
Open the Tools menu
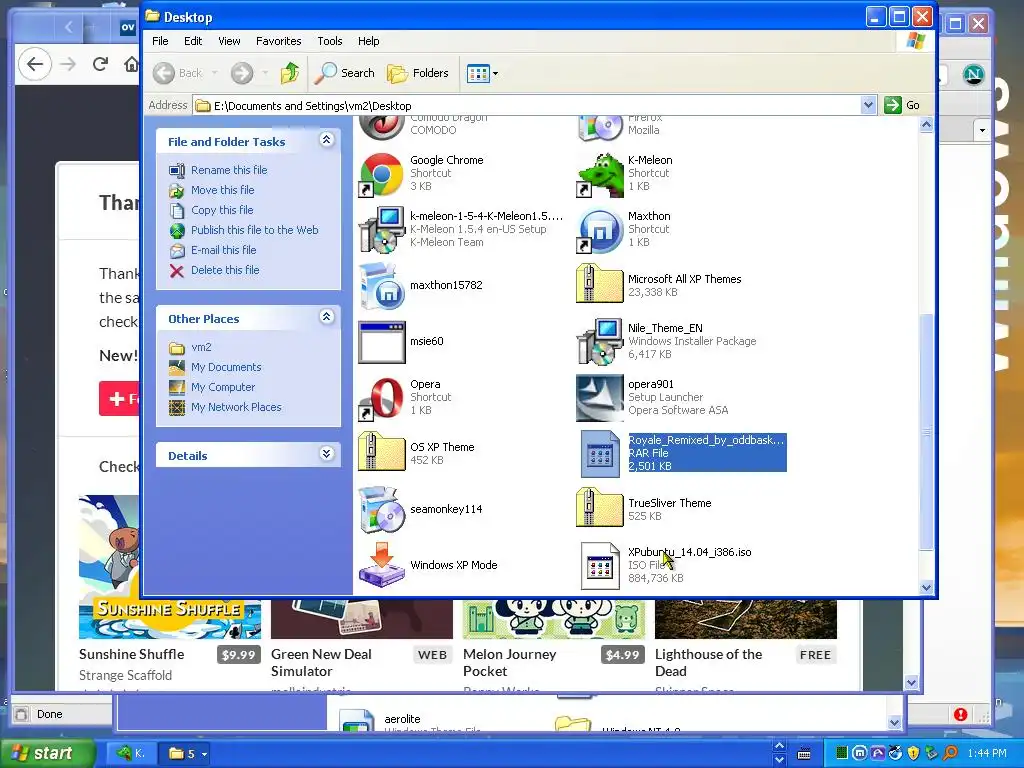click(x=330, y=41)
